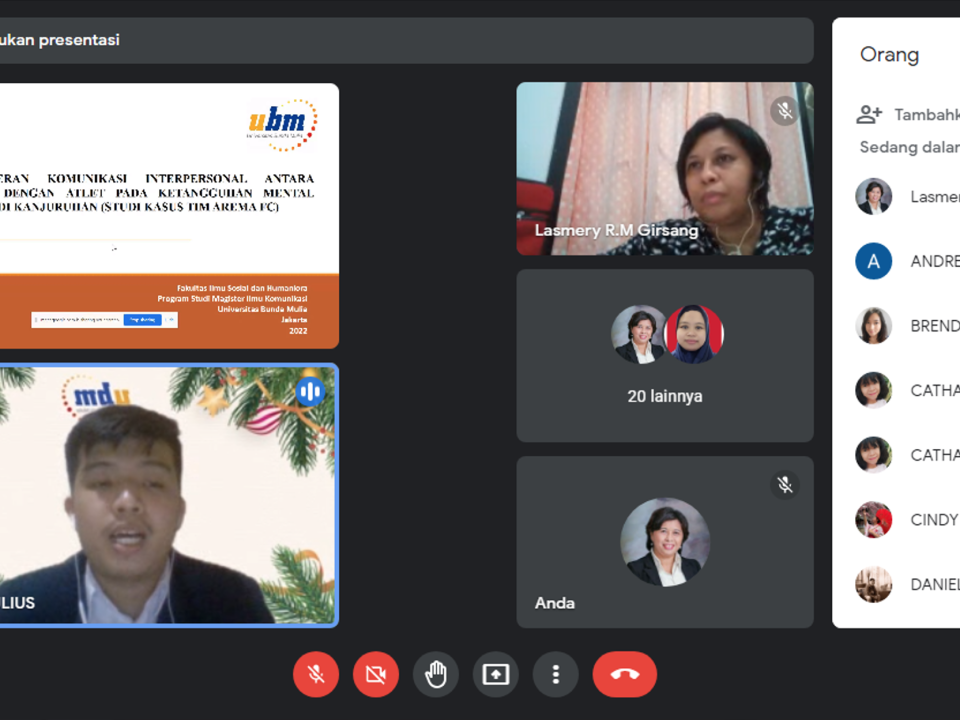This screenshot has height=720, width=960.
Task: Select Lasmery name in people list
Action: (935, 197)
